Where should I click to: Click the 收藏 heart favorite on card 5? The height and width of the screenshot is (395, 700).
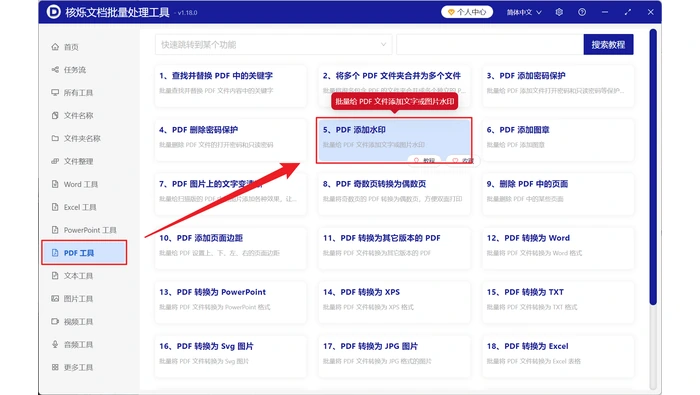click(x=463, y=160)
